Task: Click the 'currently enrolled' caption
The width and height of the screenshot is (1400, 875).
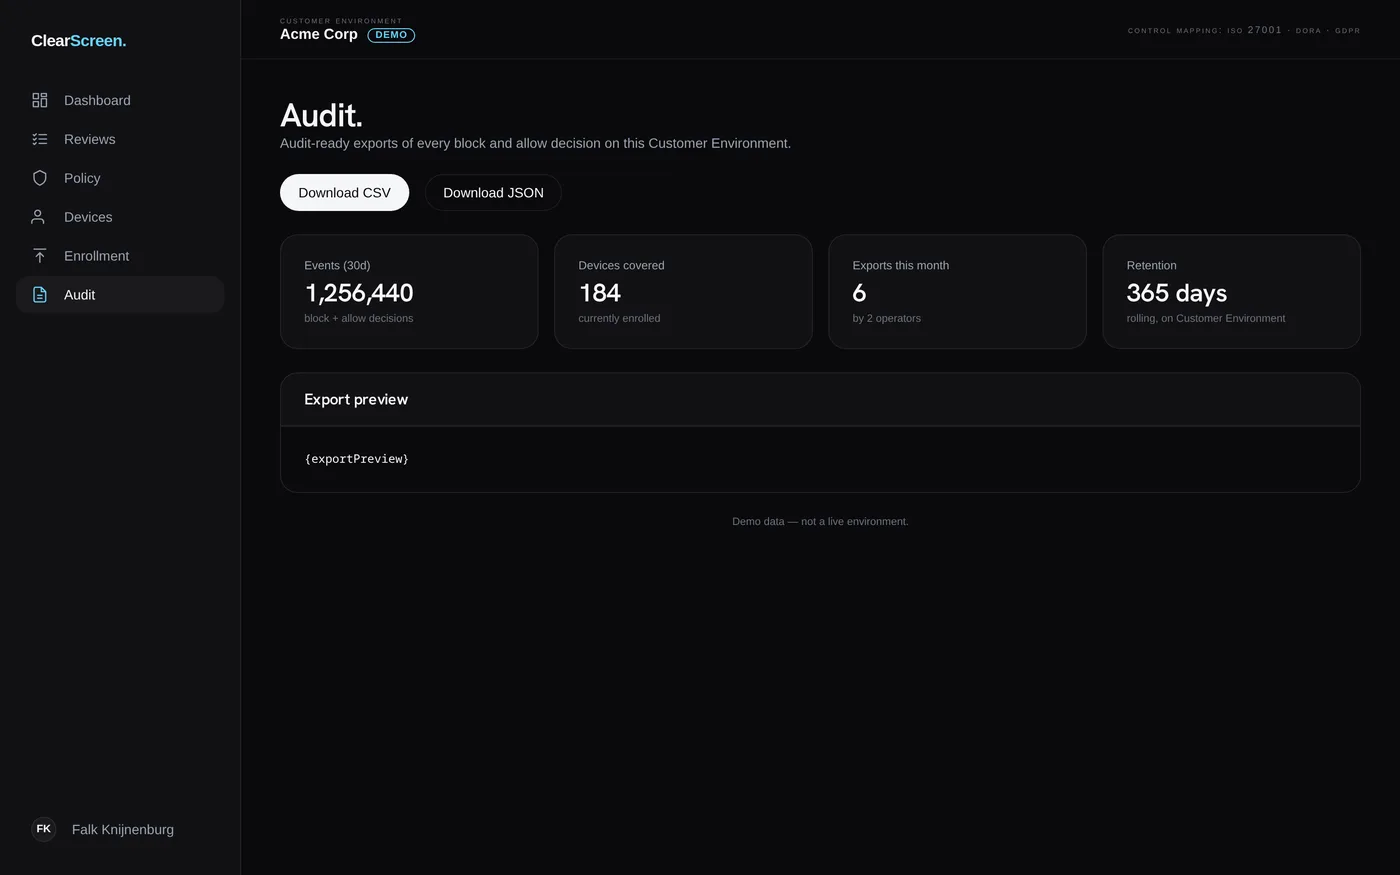Action: (619, 318)
